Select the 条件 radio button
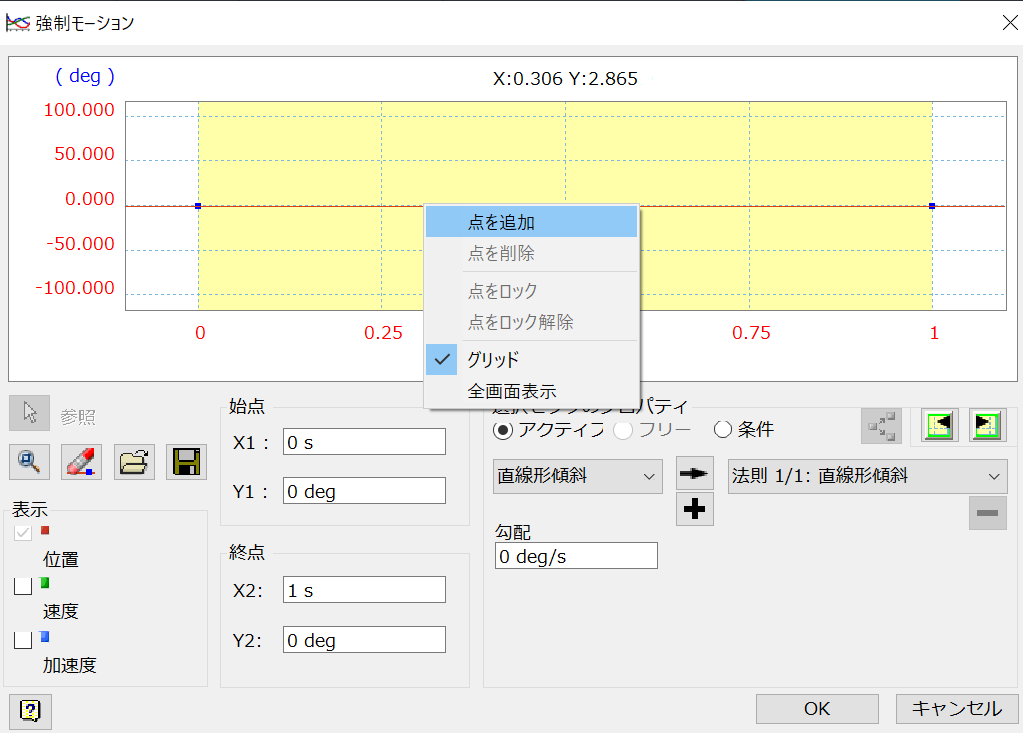 tap(723, 430)
